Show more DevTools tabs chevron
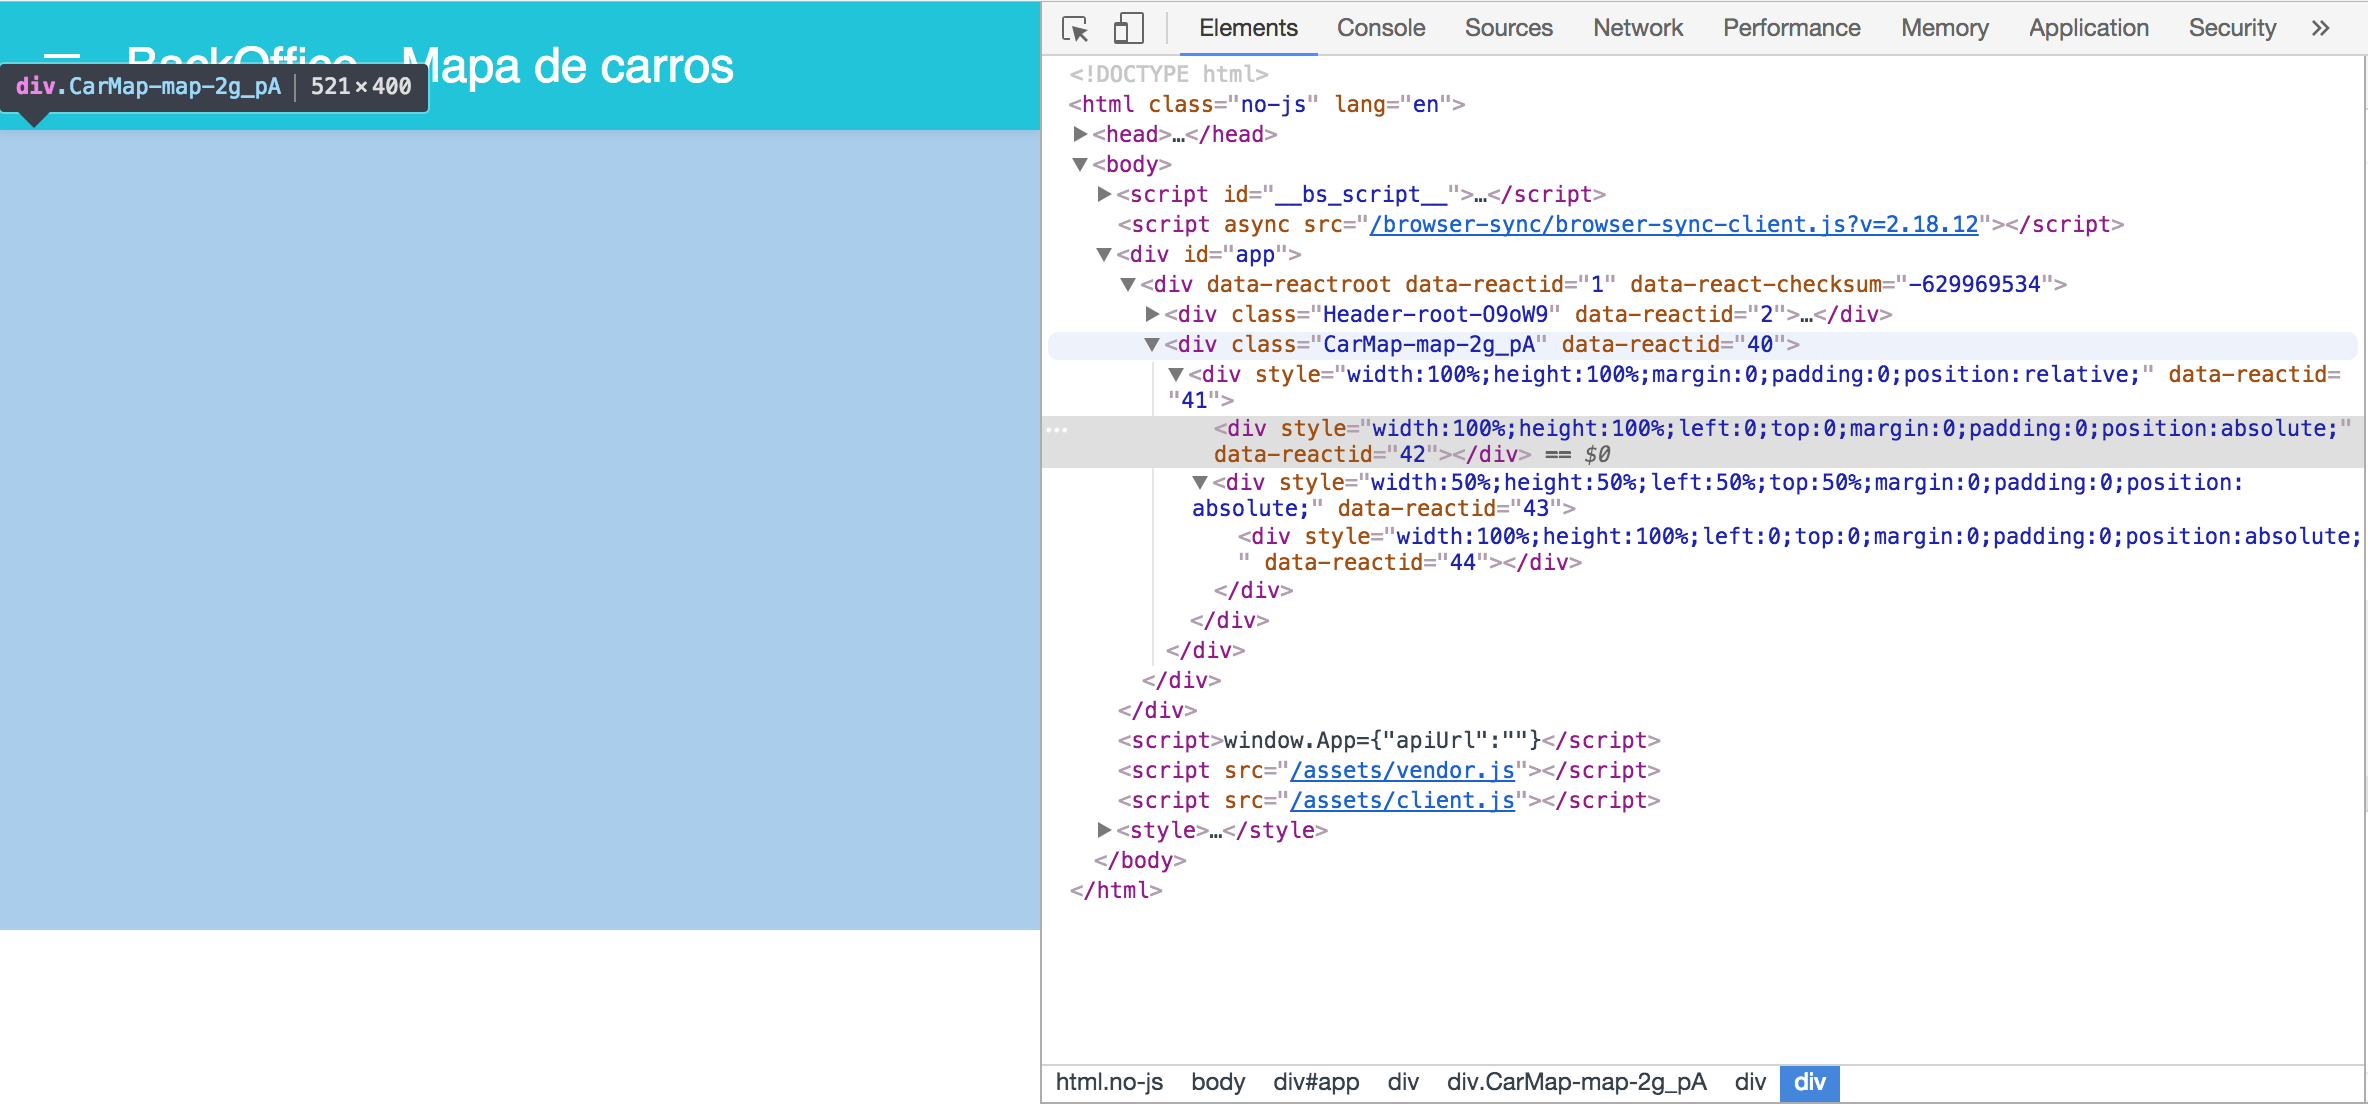Screen dimensions: 2368x1104 pyautogui.click(x=2321, y=29)
